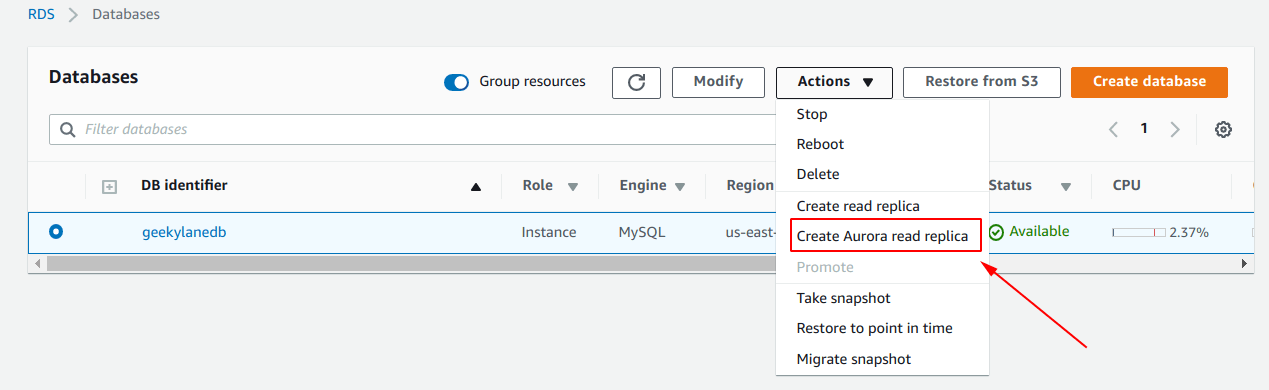Image resolution: width=1269 pixels, height=390 pixels.
Task: Sort by DB identifier ascending arrow
Action: click(x=476, y=187)
